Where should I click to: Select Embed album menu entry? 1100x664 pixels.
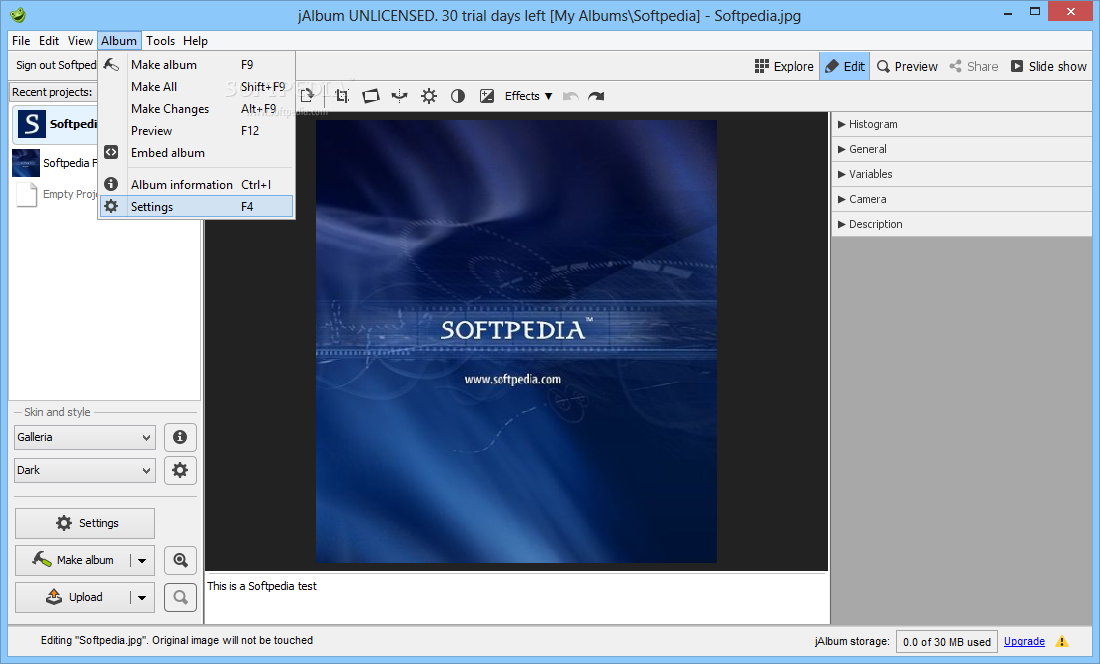(196, 153)
